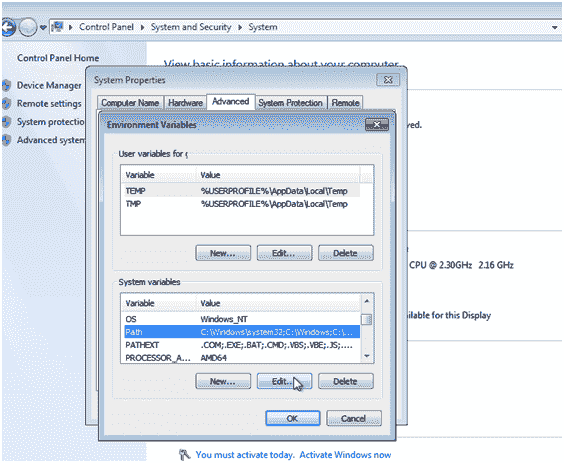Open Control Panel Home link
The image size is (564, 463).
click(58, 58)
